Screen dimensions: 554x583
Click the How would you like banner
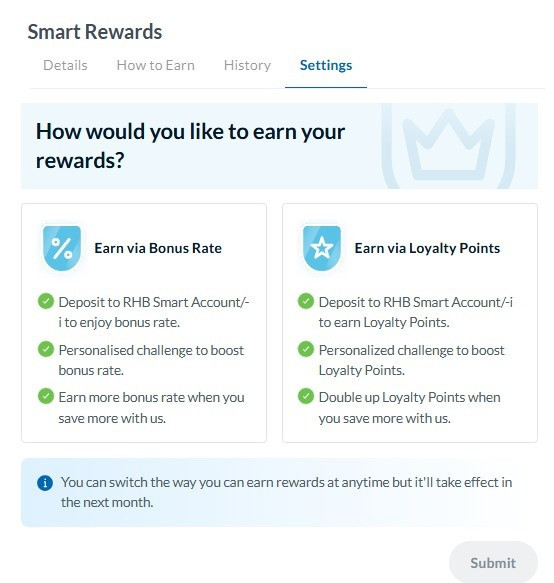pos(280,146)
